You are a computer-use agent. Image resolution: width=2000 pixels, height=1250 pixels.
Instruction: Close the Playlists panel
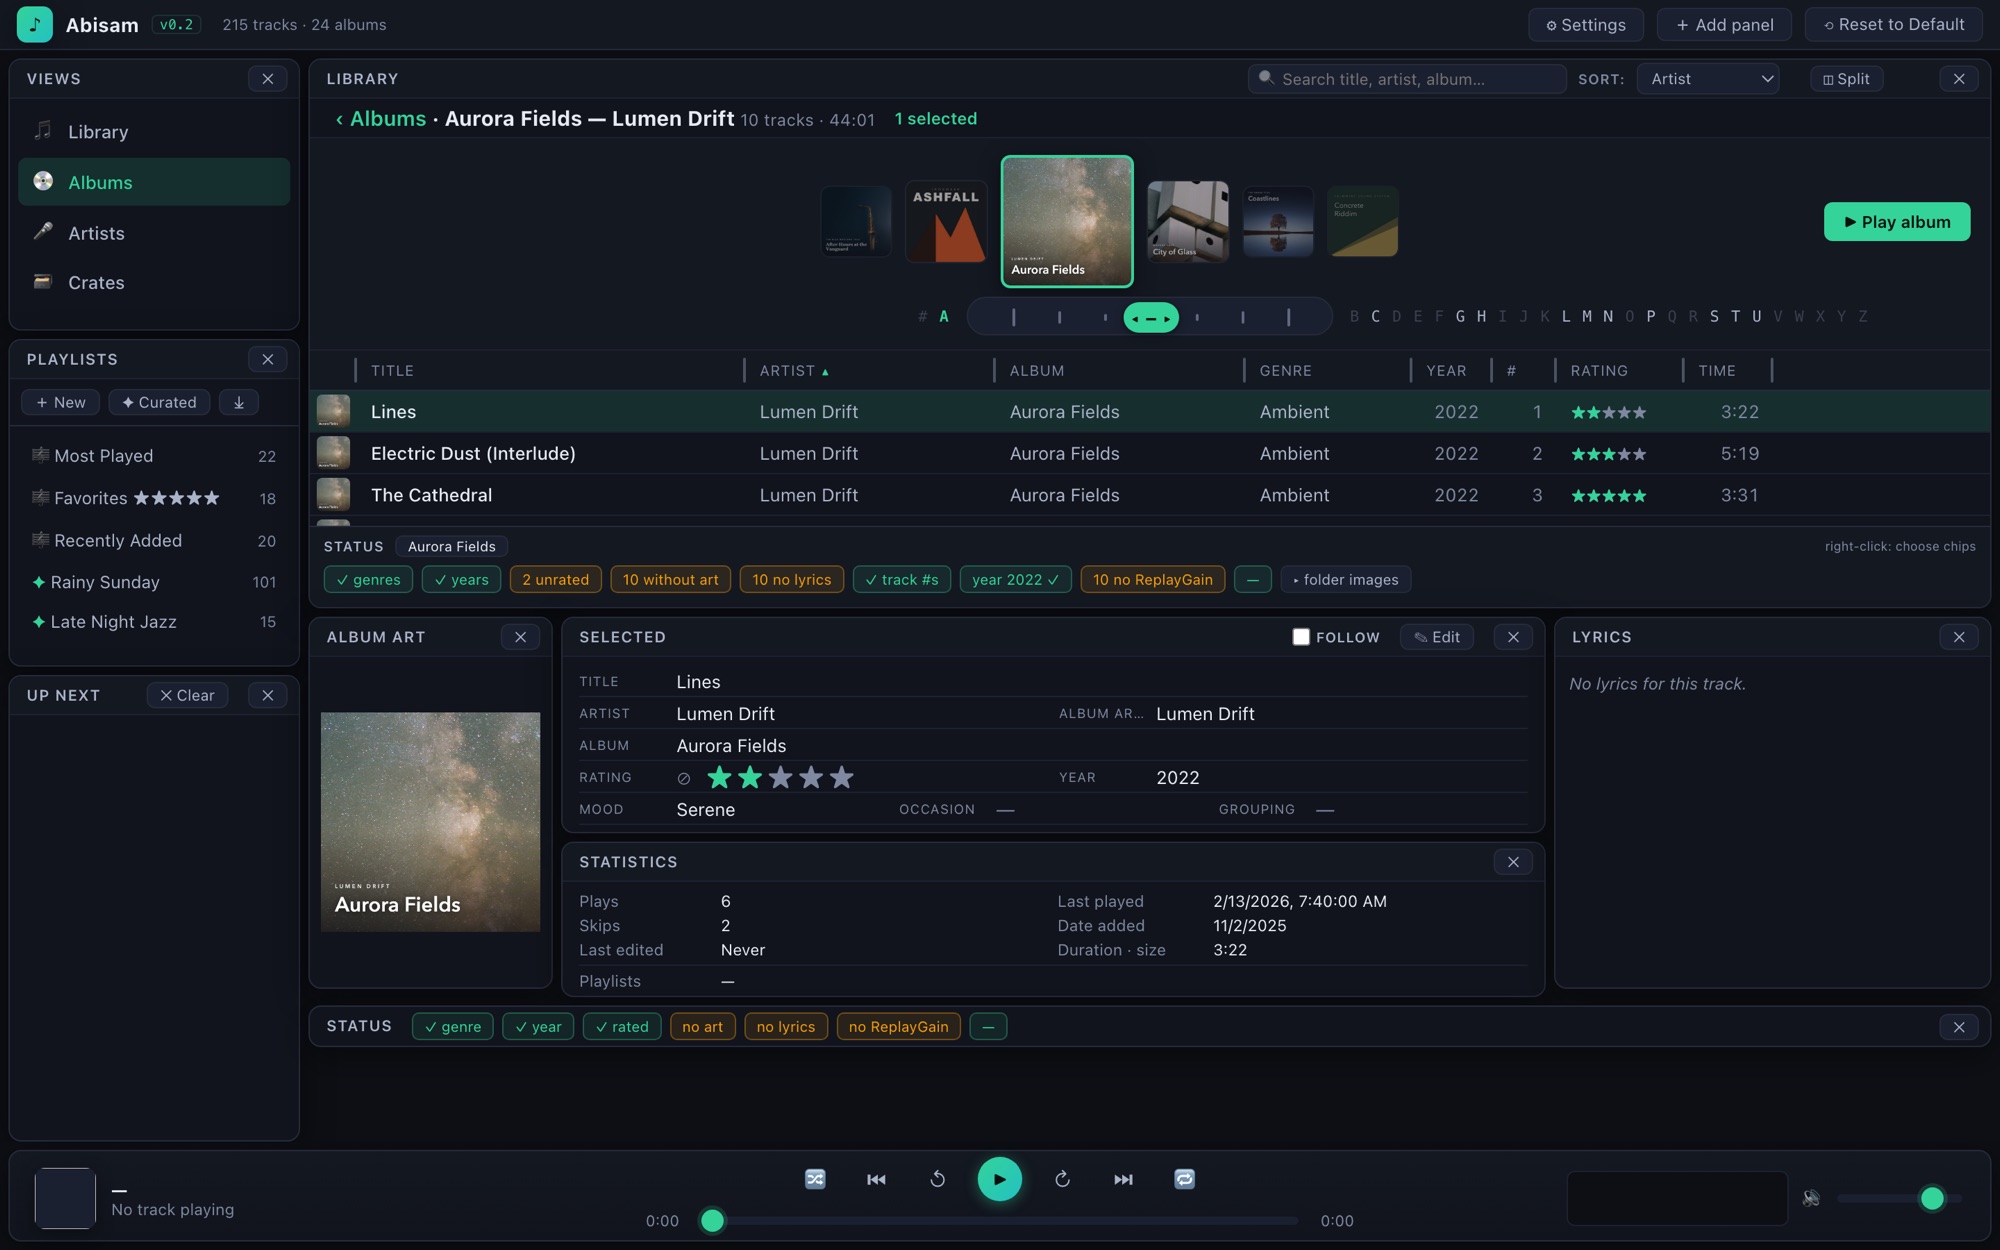tap(267, 359)
